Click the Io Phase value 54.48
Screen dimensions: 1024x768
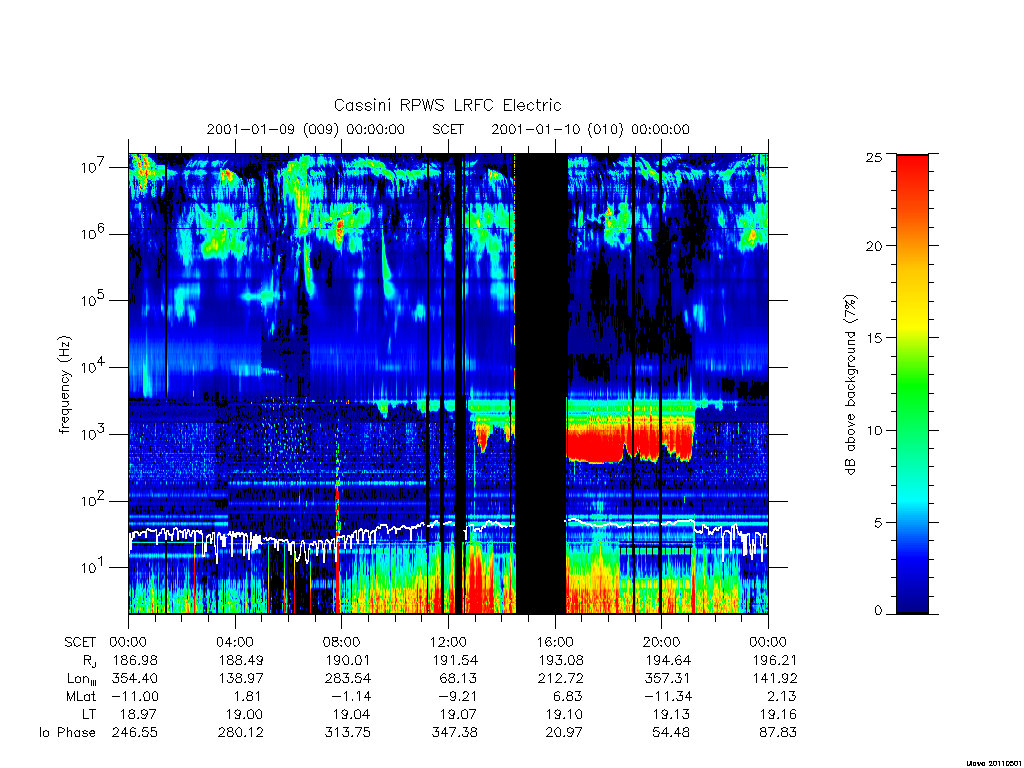(x=671, y=733)
